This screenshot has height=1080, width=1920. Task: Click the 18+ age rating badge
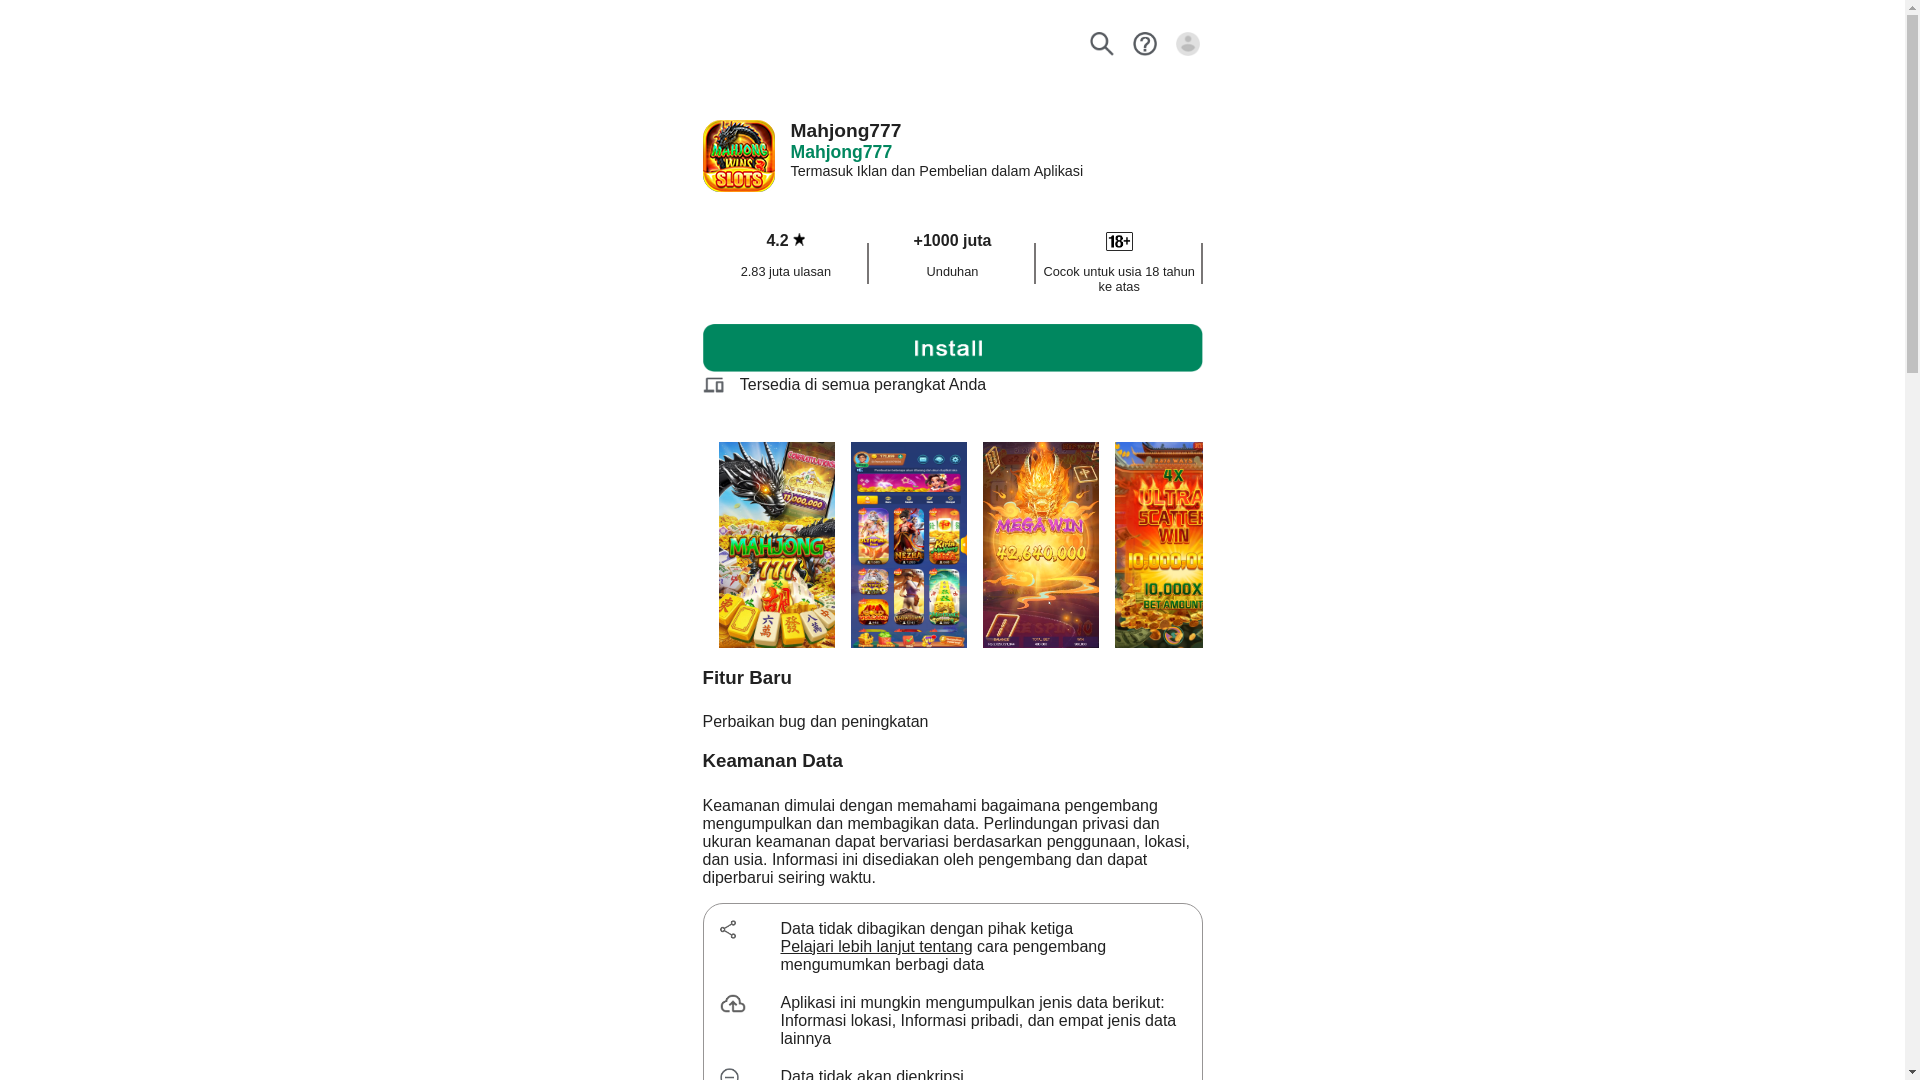click(1119, 242)
